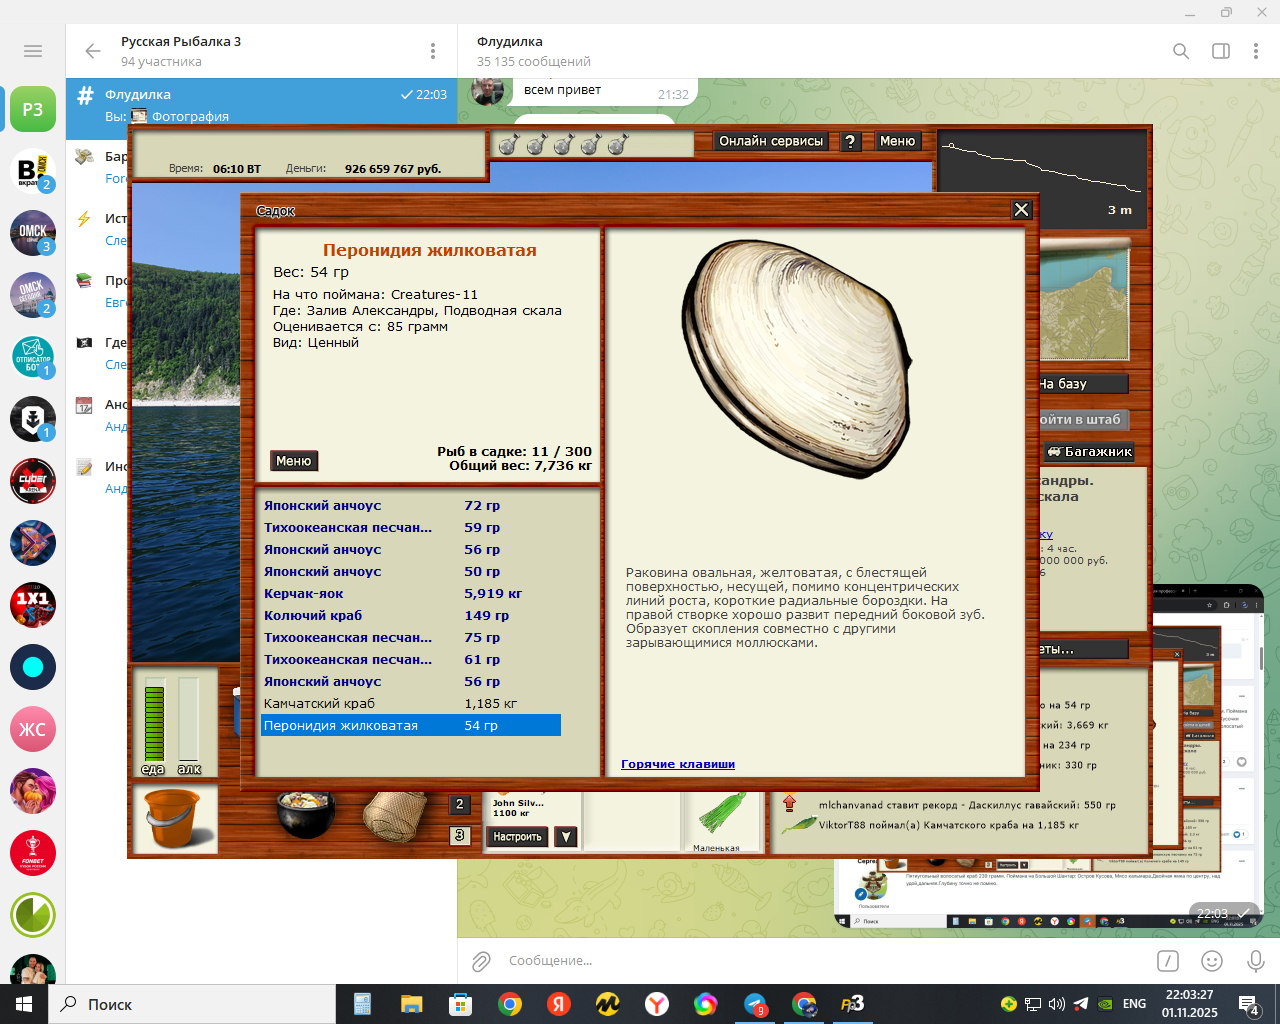The height and width of the screenshot is (1024, 1280).
Task: Click the question mark help button
Action: point(850,142)
